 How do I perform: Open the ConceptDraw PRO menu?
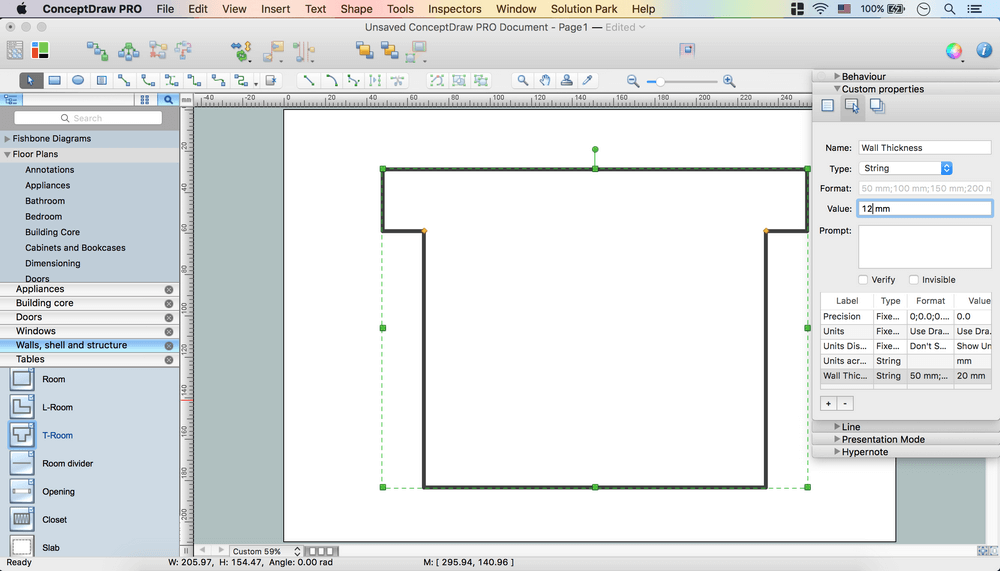[92, 9]
